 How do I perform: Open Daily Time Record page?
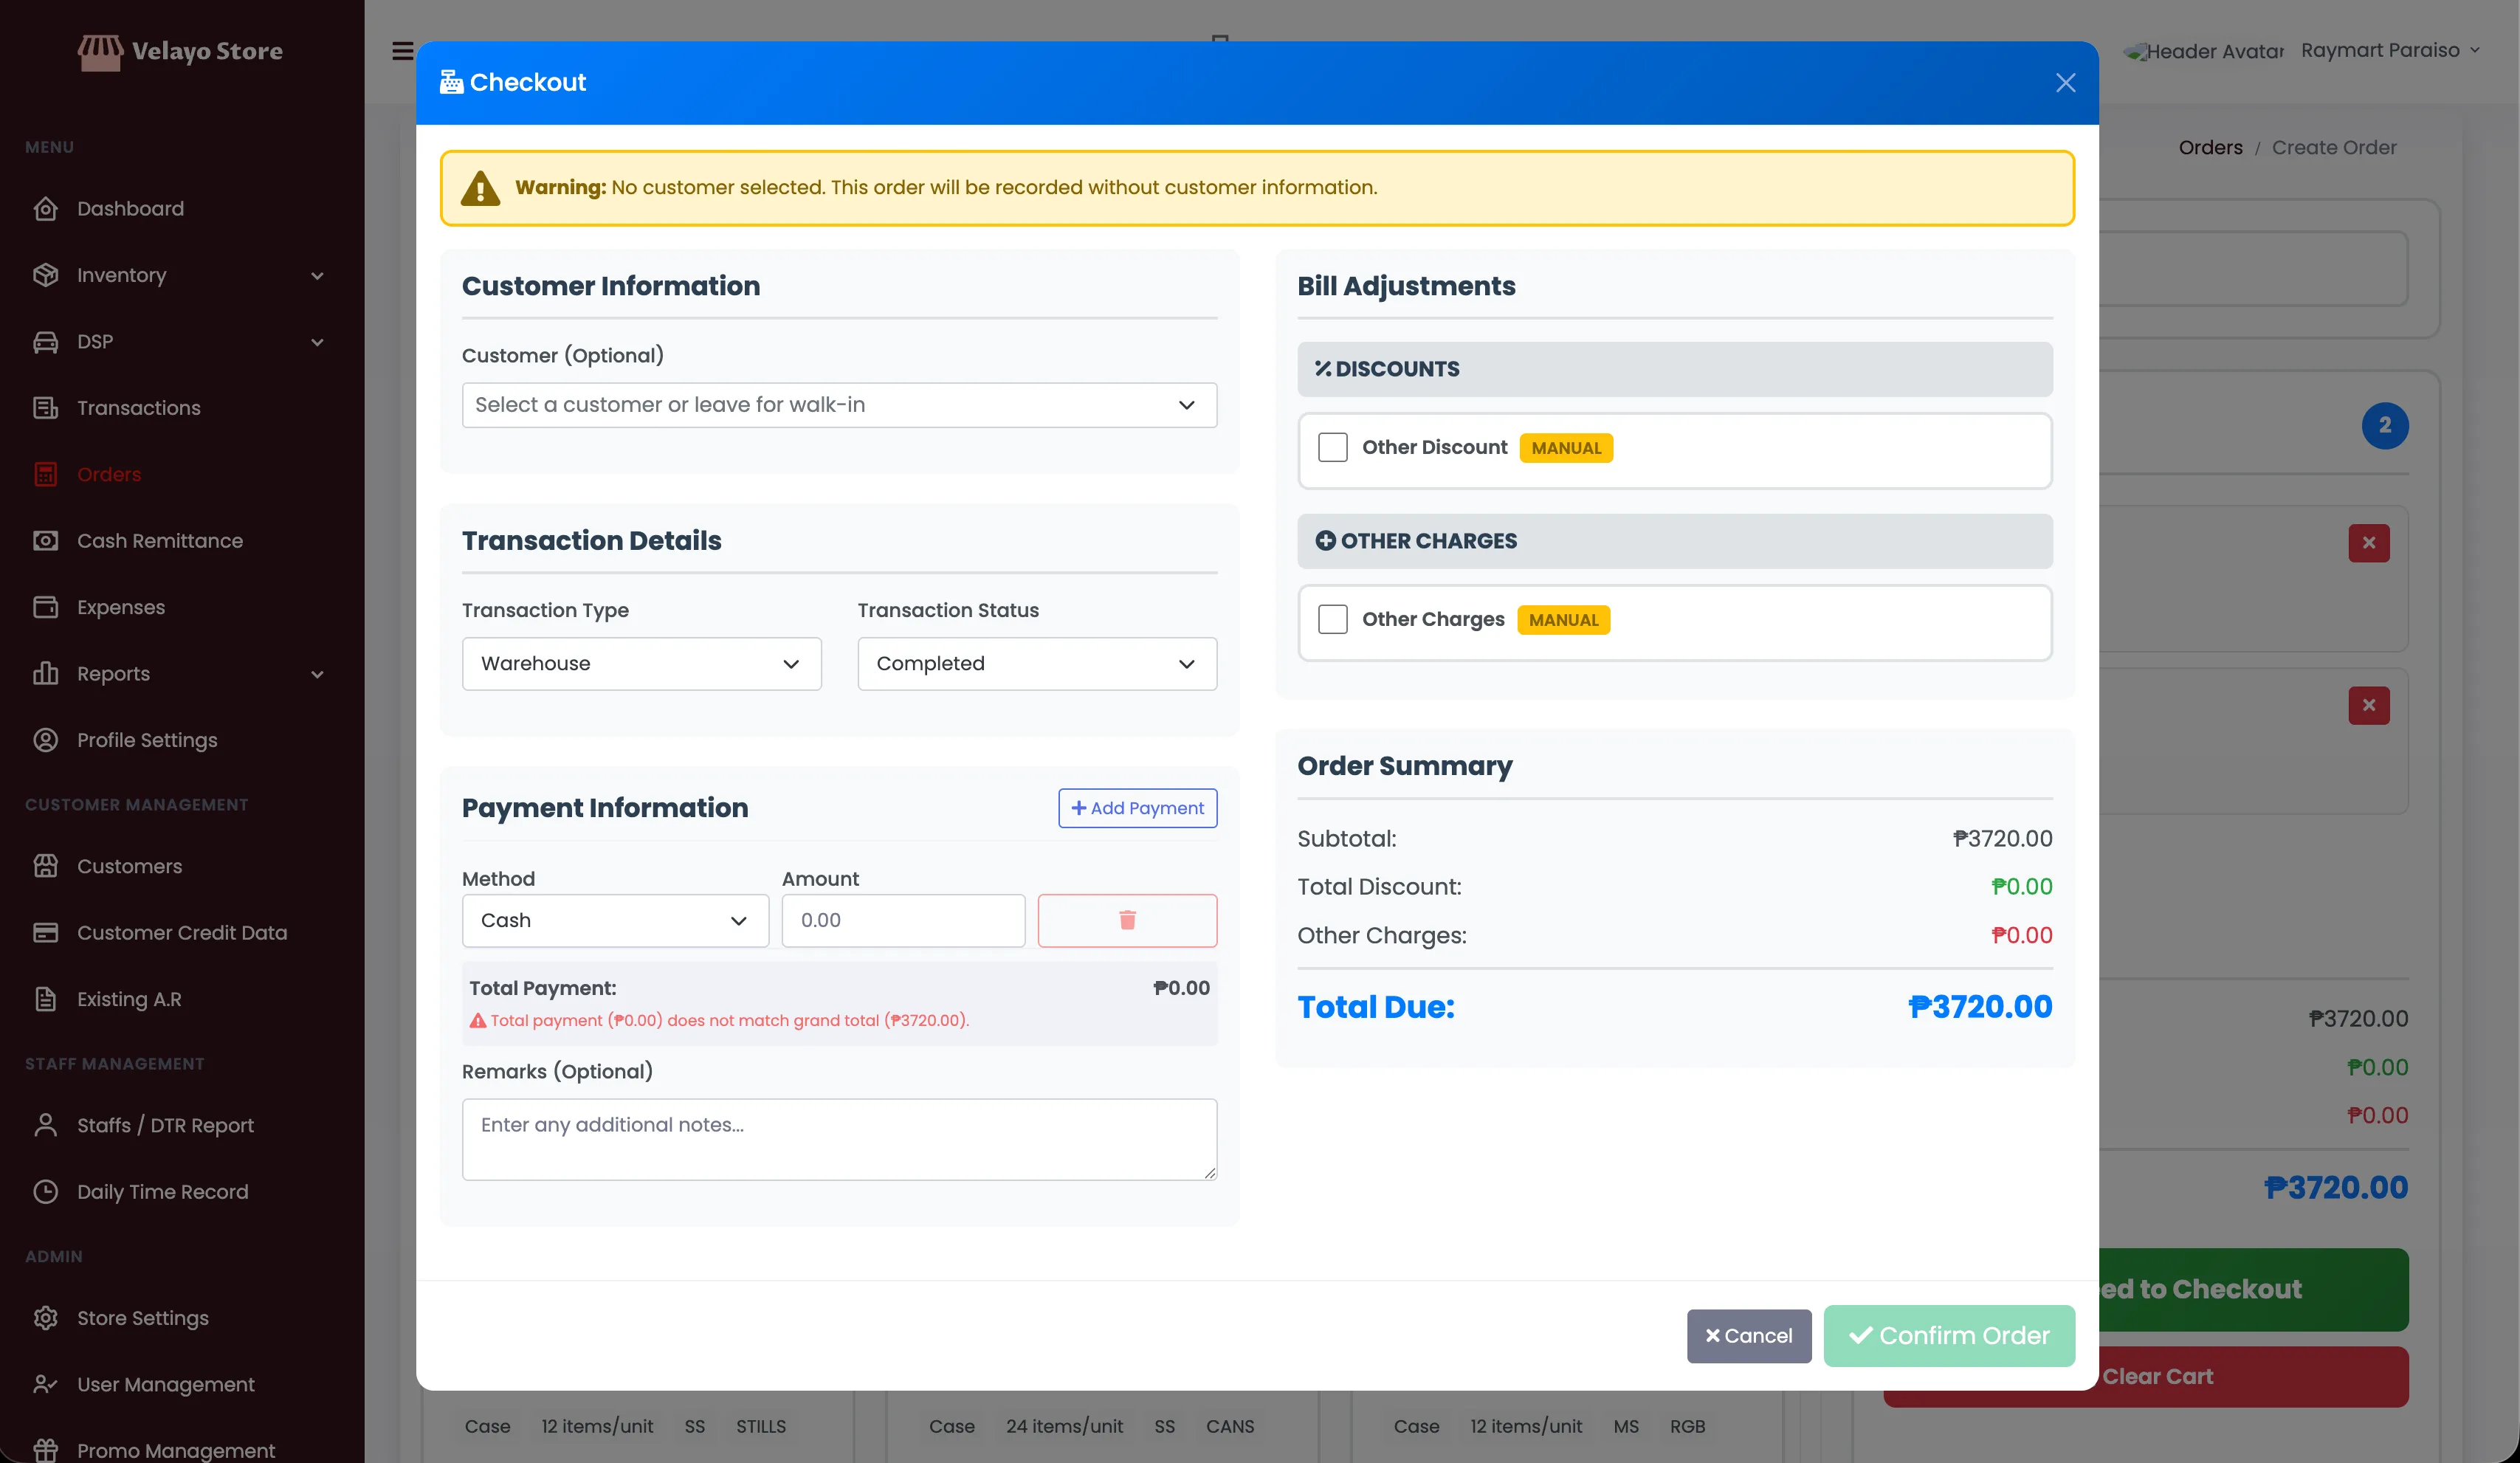[x=162, y=1192]
